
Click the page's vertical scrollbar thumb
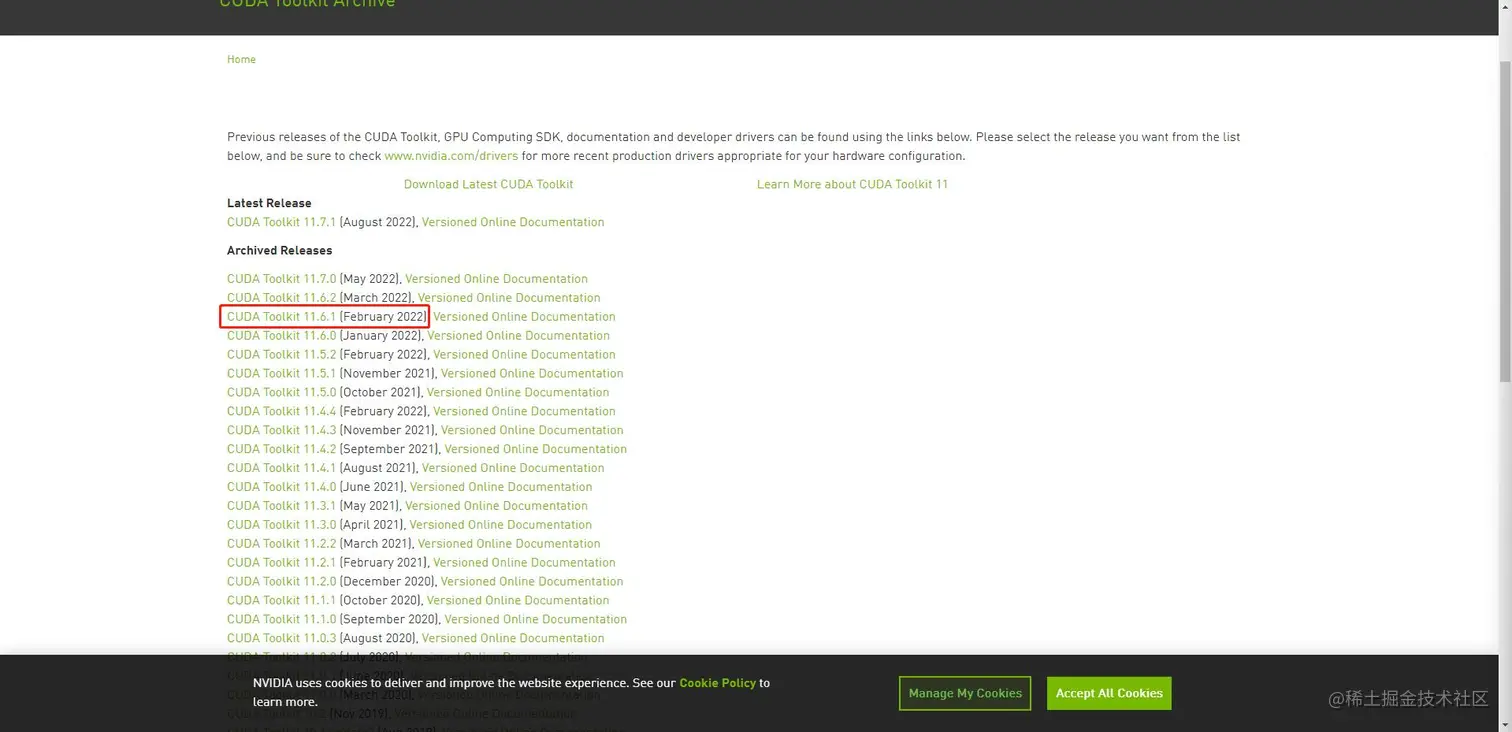(x=1505, y=220)
